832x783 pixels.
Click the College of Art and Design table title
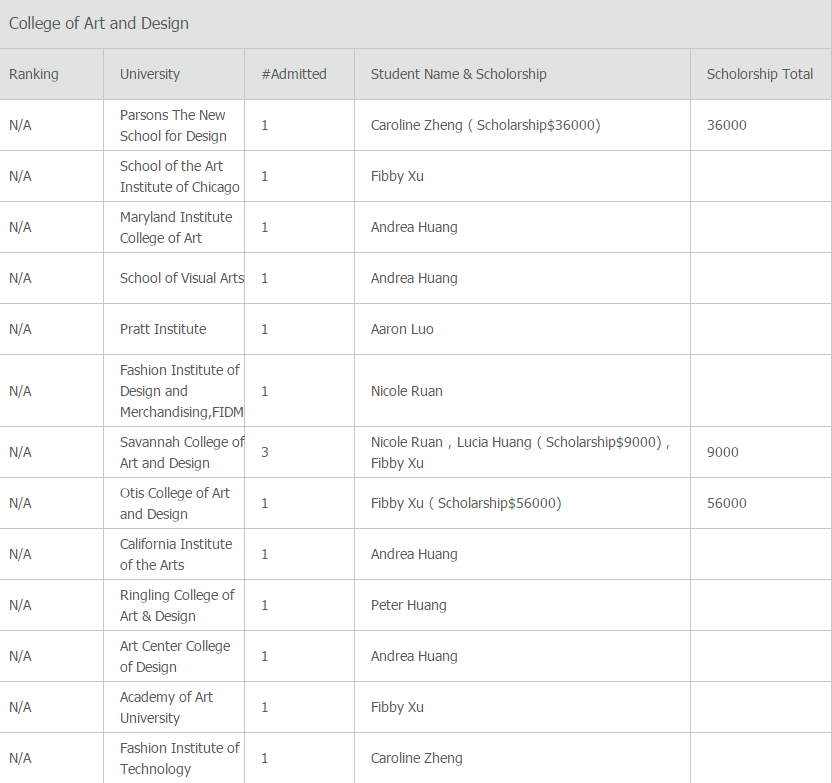[x=99, y=23]
